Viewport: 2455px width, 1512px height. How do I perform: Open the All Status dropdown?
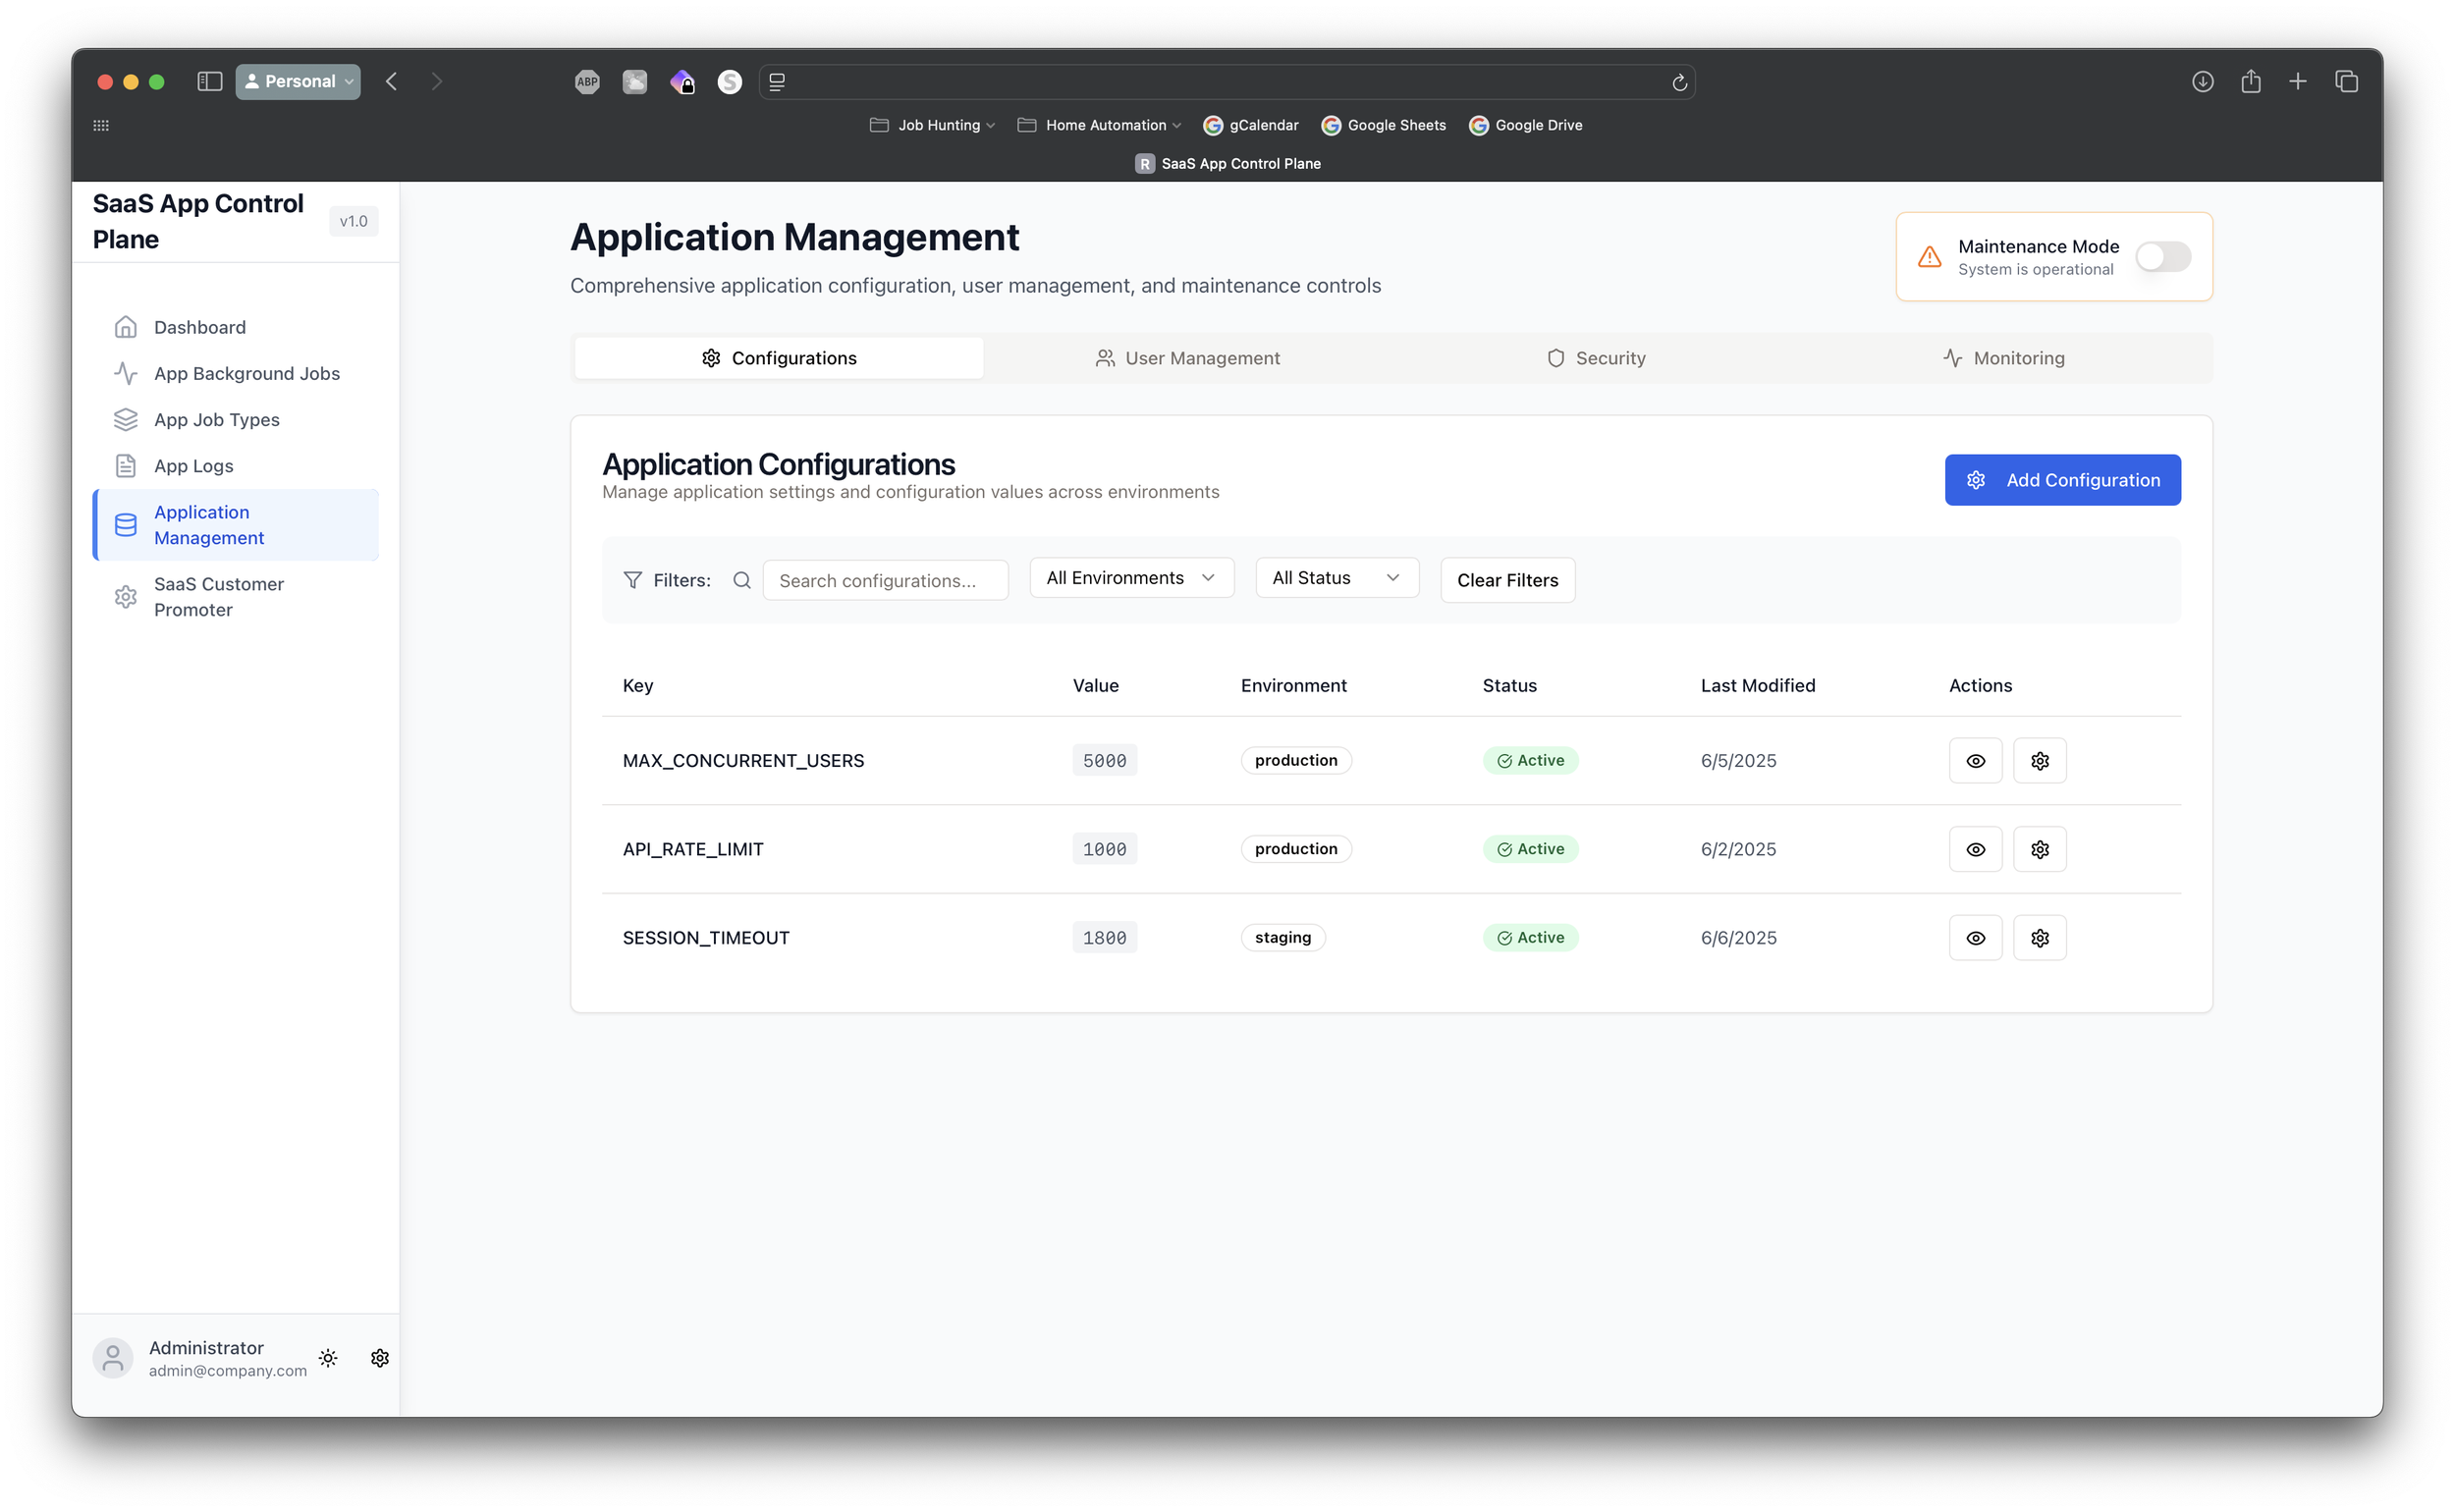tap(1336, 578)
